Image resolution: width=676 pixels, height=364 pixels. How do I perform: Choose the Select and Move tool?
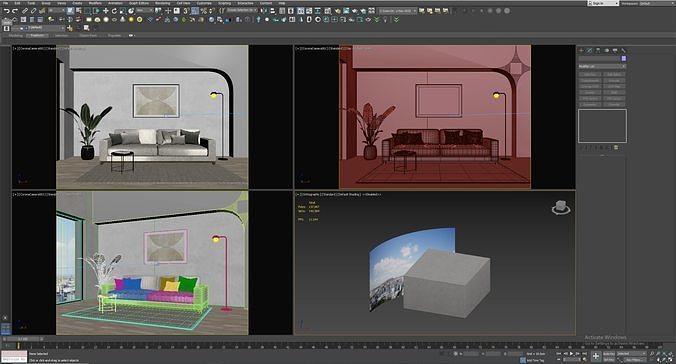tap(106, 11)
